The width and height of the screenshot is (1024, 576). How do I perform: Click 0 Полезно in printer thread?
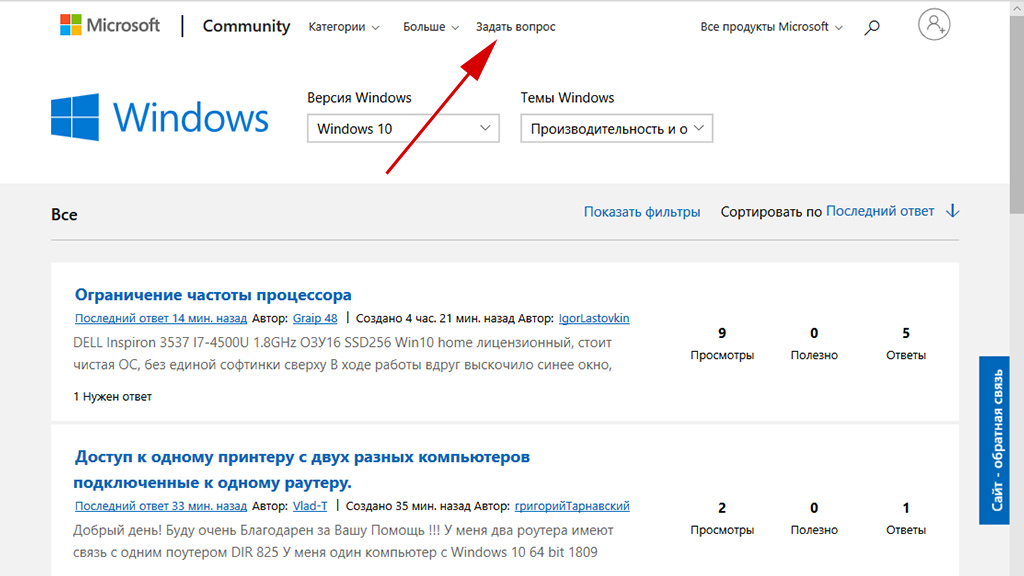814,518
